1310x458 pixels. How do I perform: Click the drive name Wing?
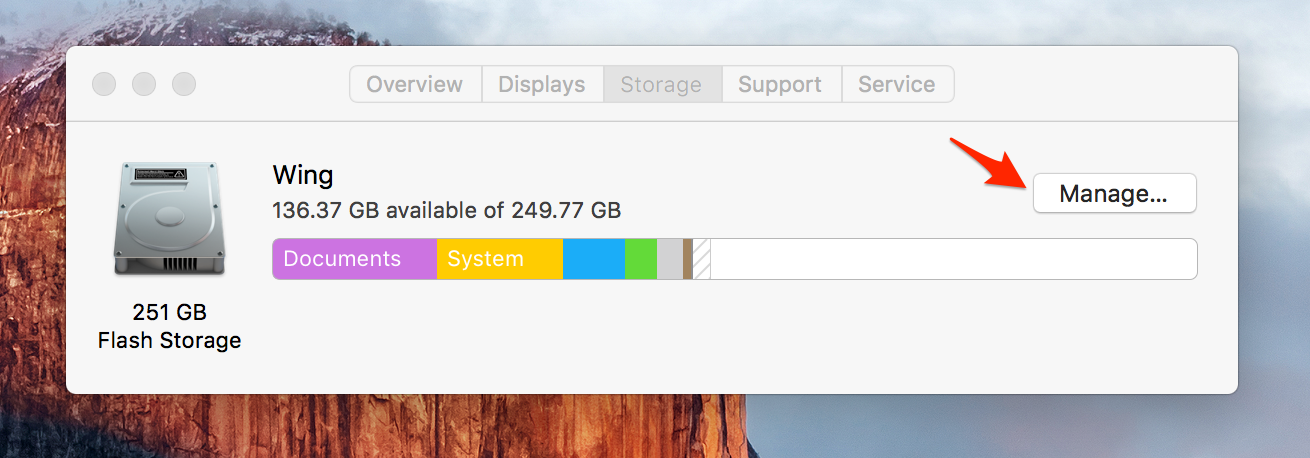click(303, 176)
